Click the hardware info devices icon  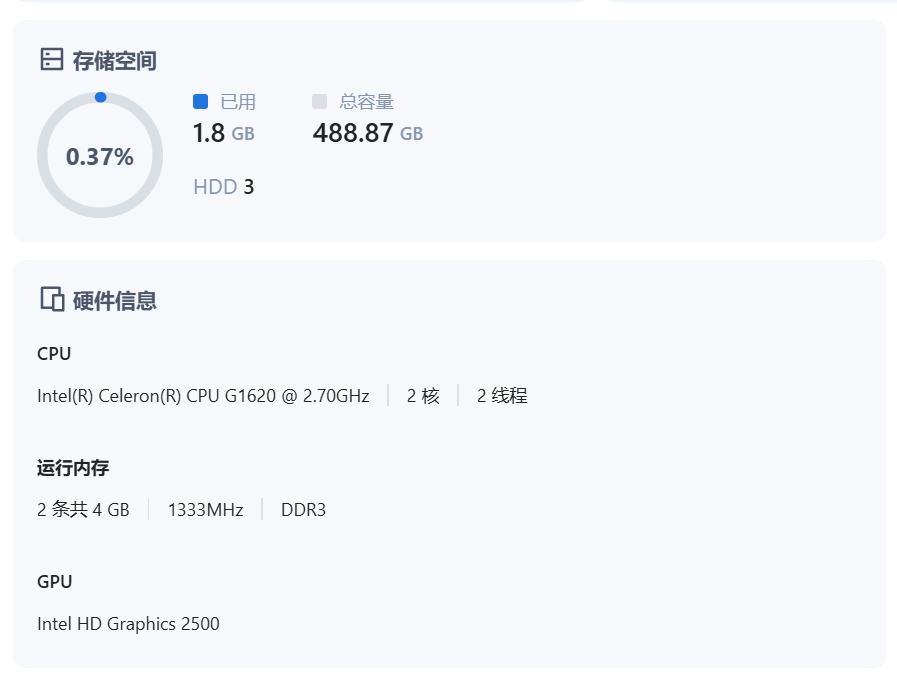(x=51, y=299)
